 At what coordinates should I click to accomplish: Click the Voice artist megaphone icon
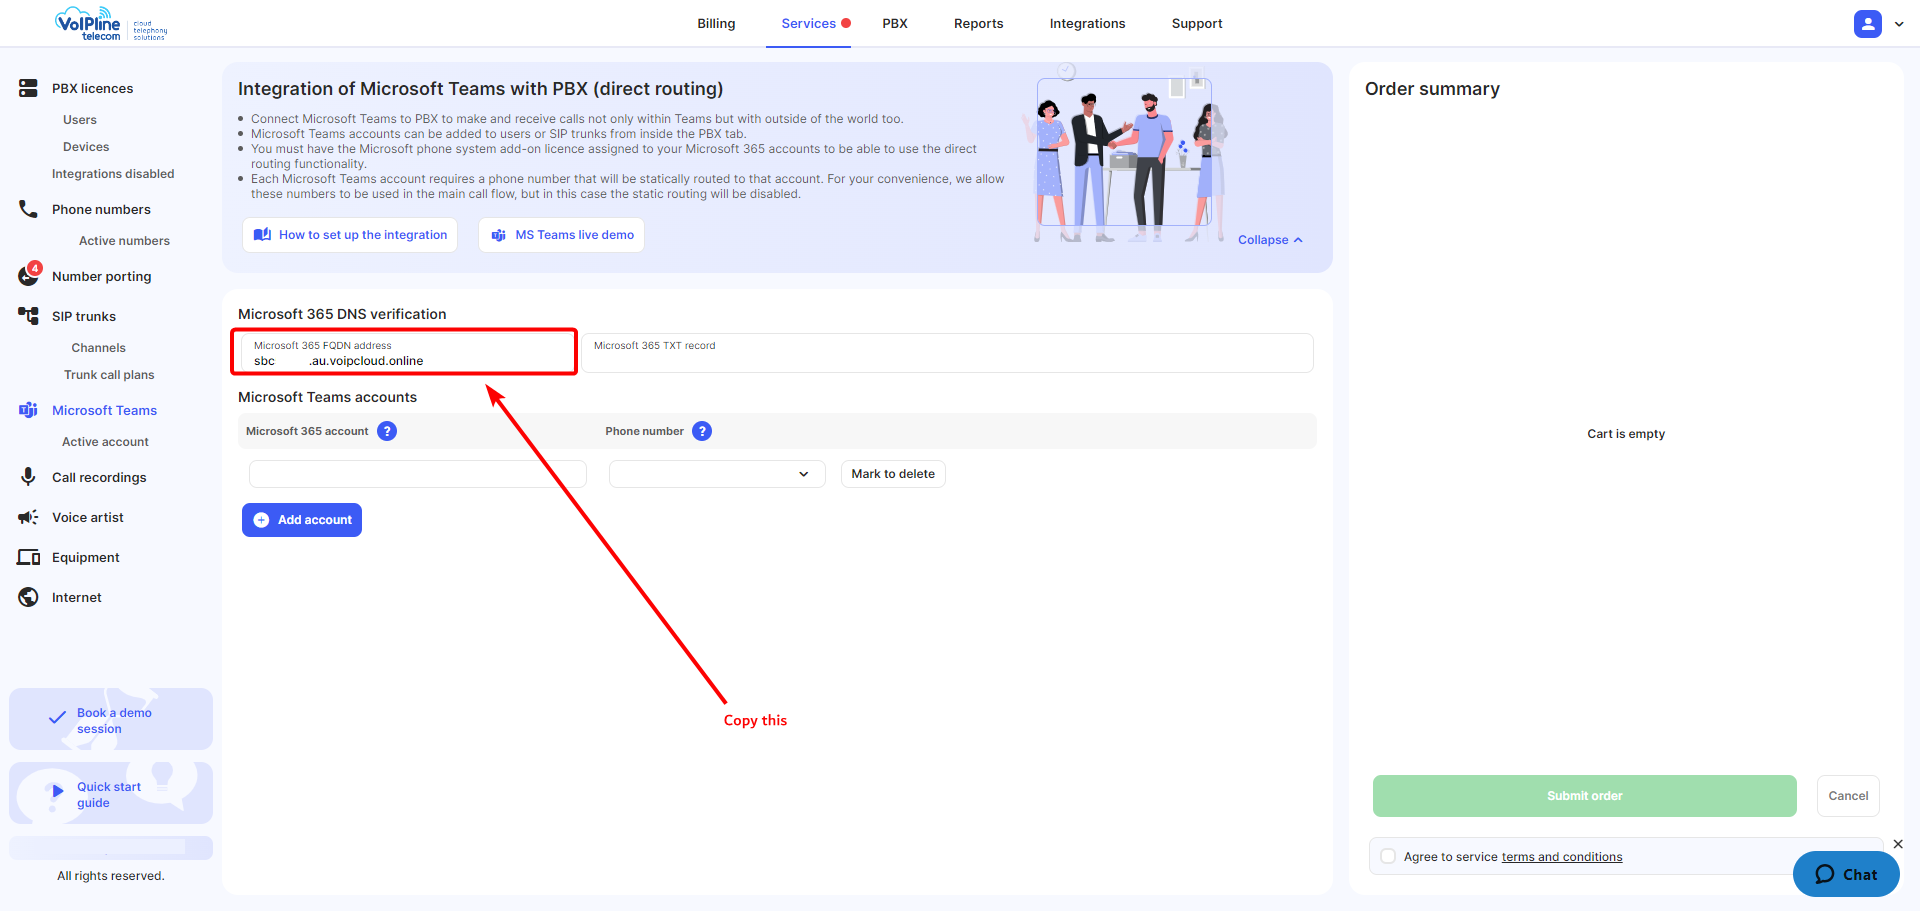[x=28, y=517]
